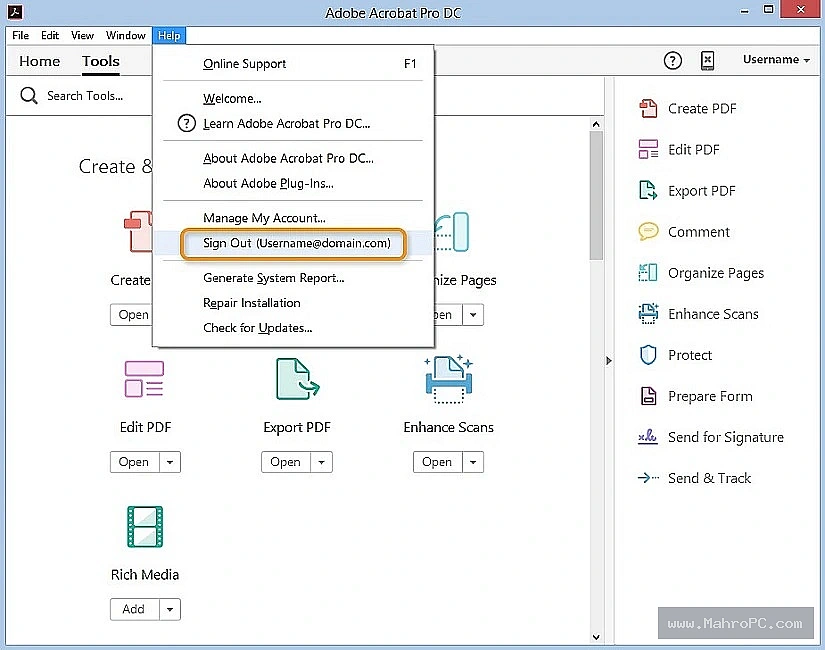Viewport: 825px width, 650px height.
Task: Open the Prepare Form icon
Action: click(x=648, y=396)
